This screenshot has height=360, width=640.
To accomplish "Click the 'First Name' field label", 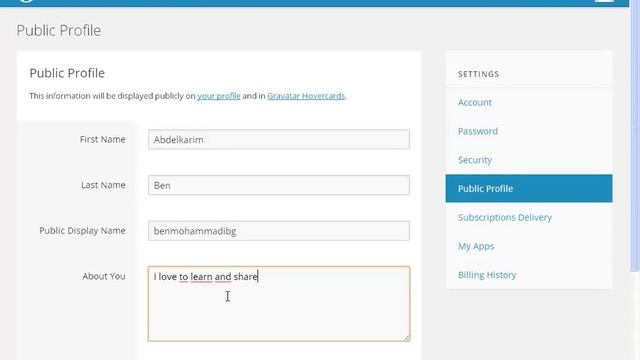I will click(x=102, y=139).
